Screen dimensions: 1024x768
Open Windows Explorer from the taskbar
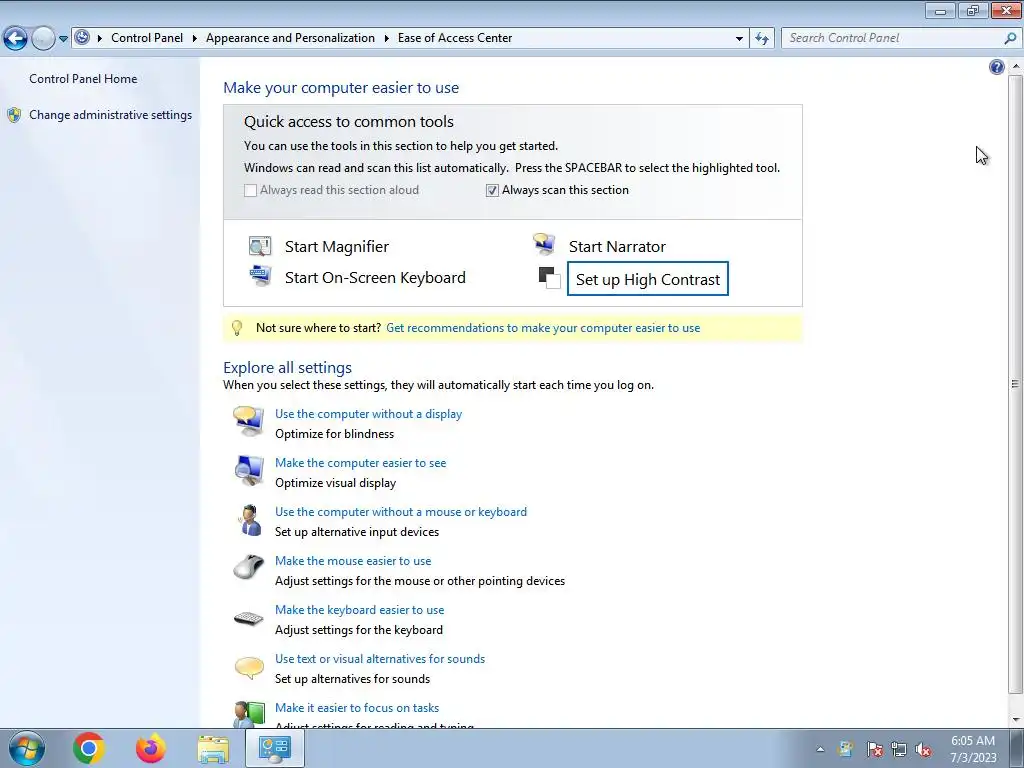coord(213,748)
